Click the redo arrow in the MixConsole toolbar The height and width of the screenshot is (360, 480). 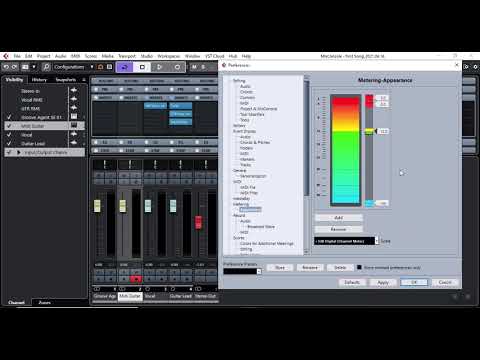pyautogui.click(x=14, y=67)
